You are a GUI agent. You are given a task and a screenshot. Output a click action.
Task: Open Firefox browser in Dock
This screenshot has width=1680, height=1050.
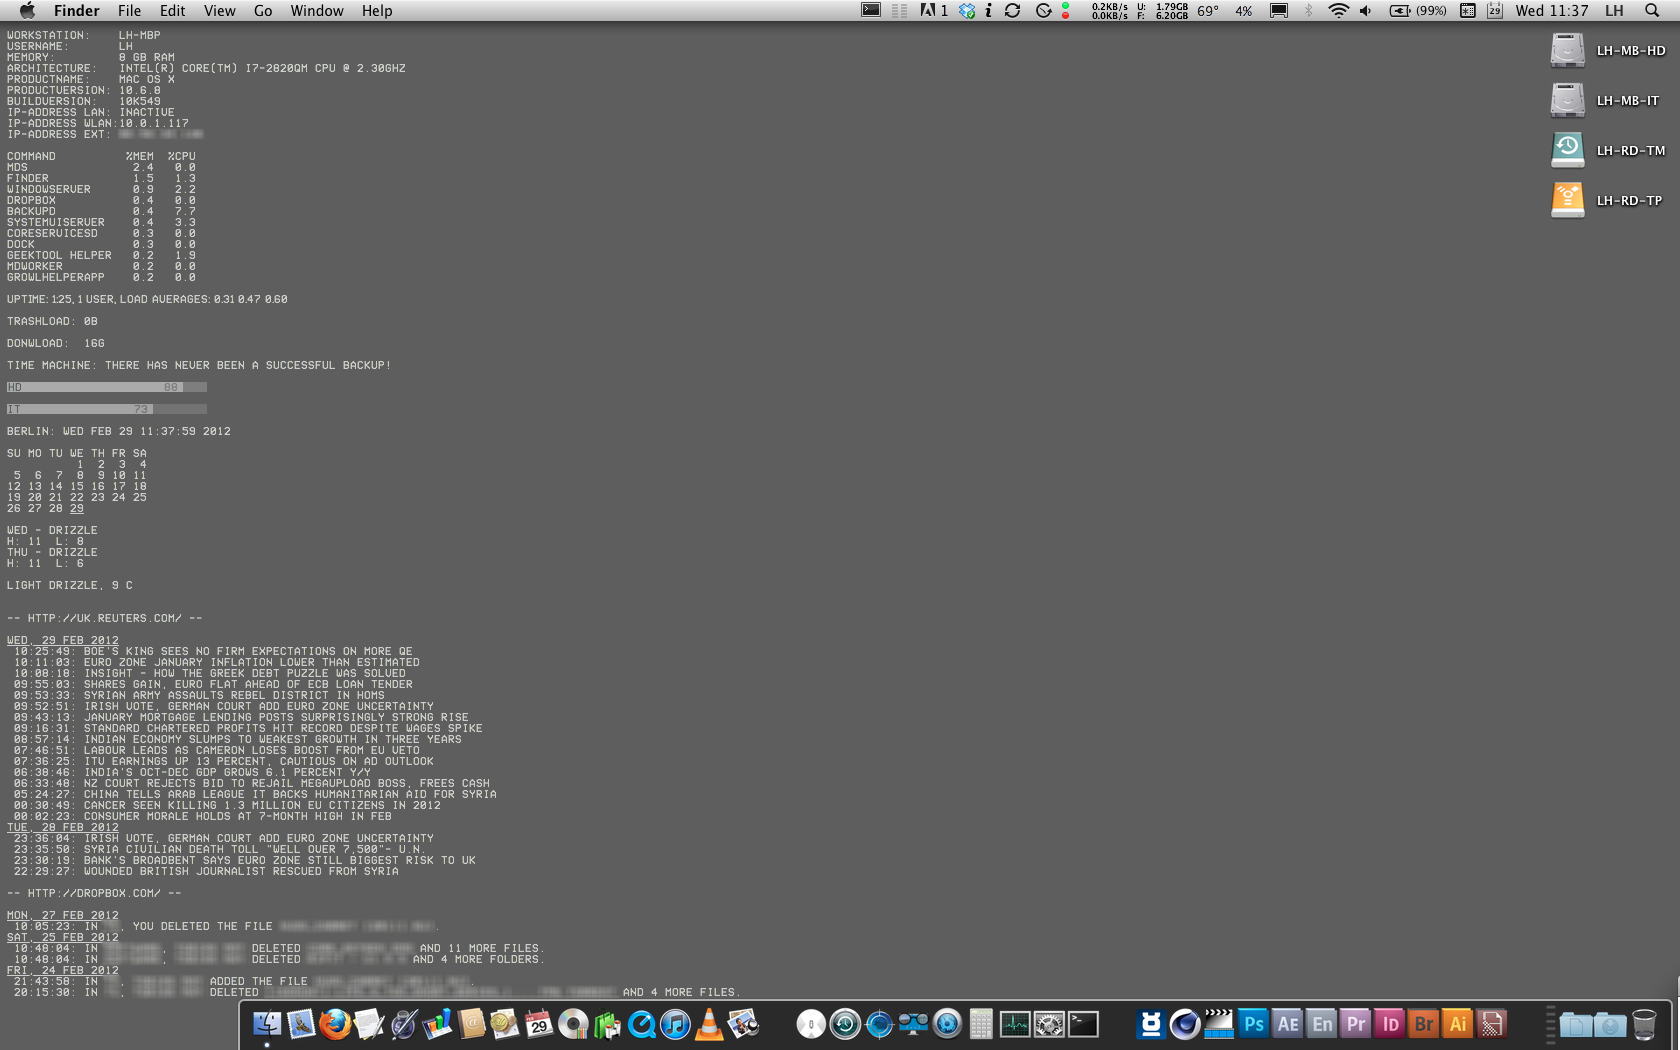click(335, 1024)
